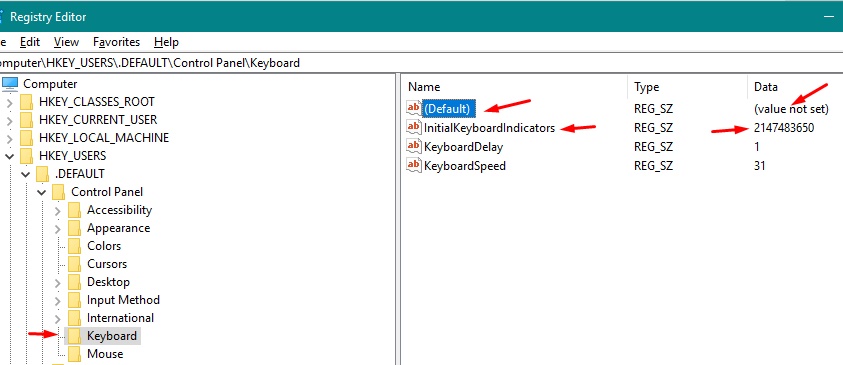Click the Accessibility folder icon

pos(75,210)
